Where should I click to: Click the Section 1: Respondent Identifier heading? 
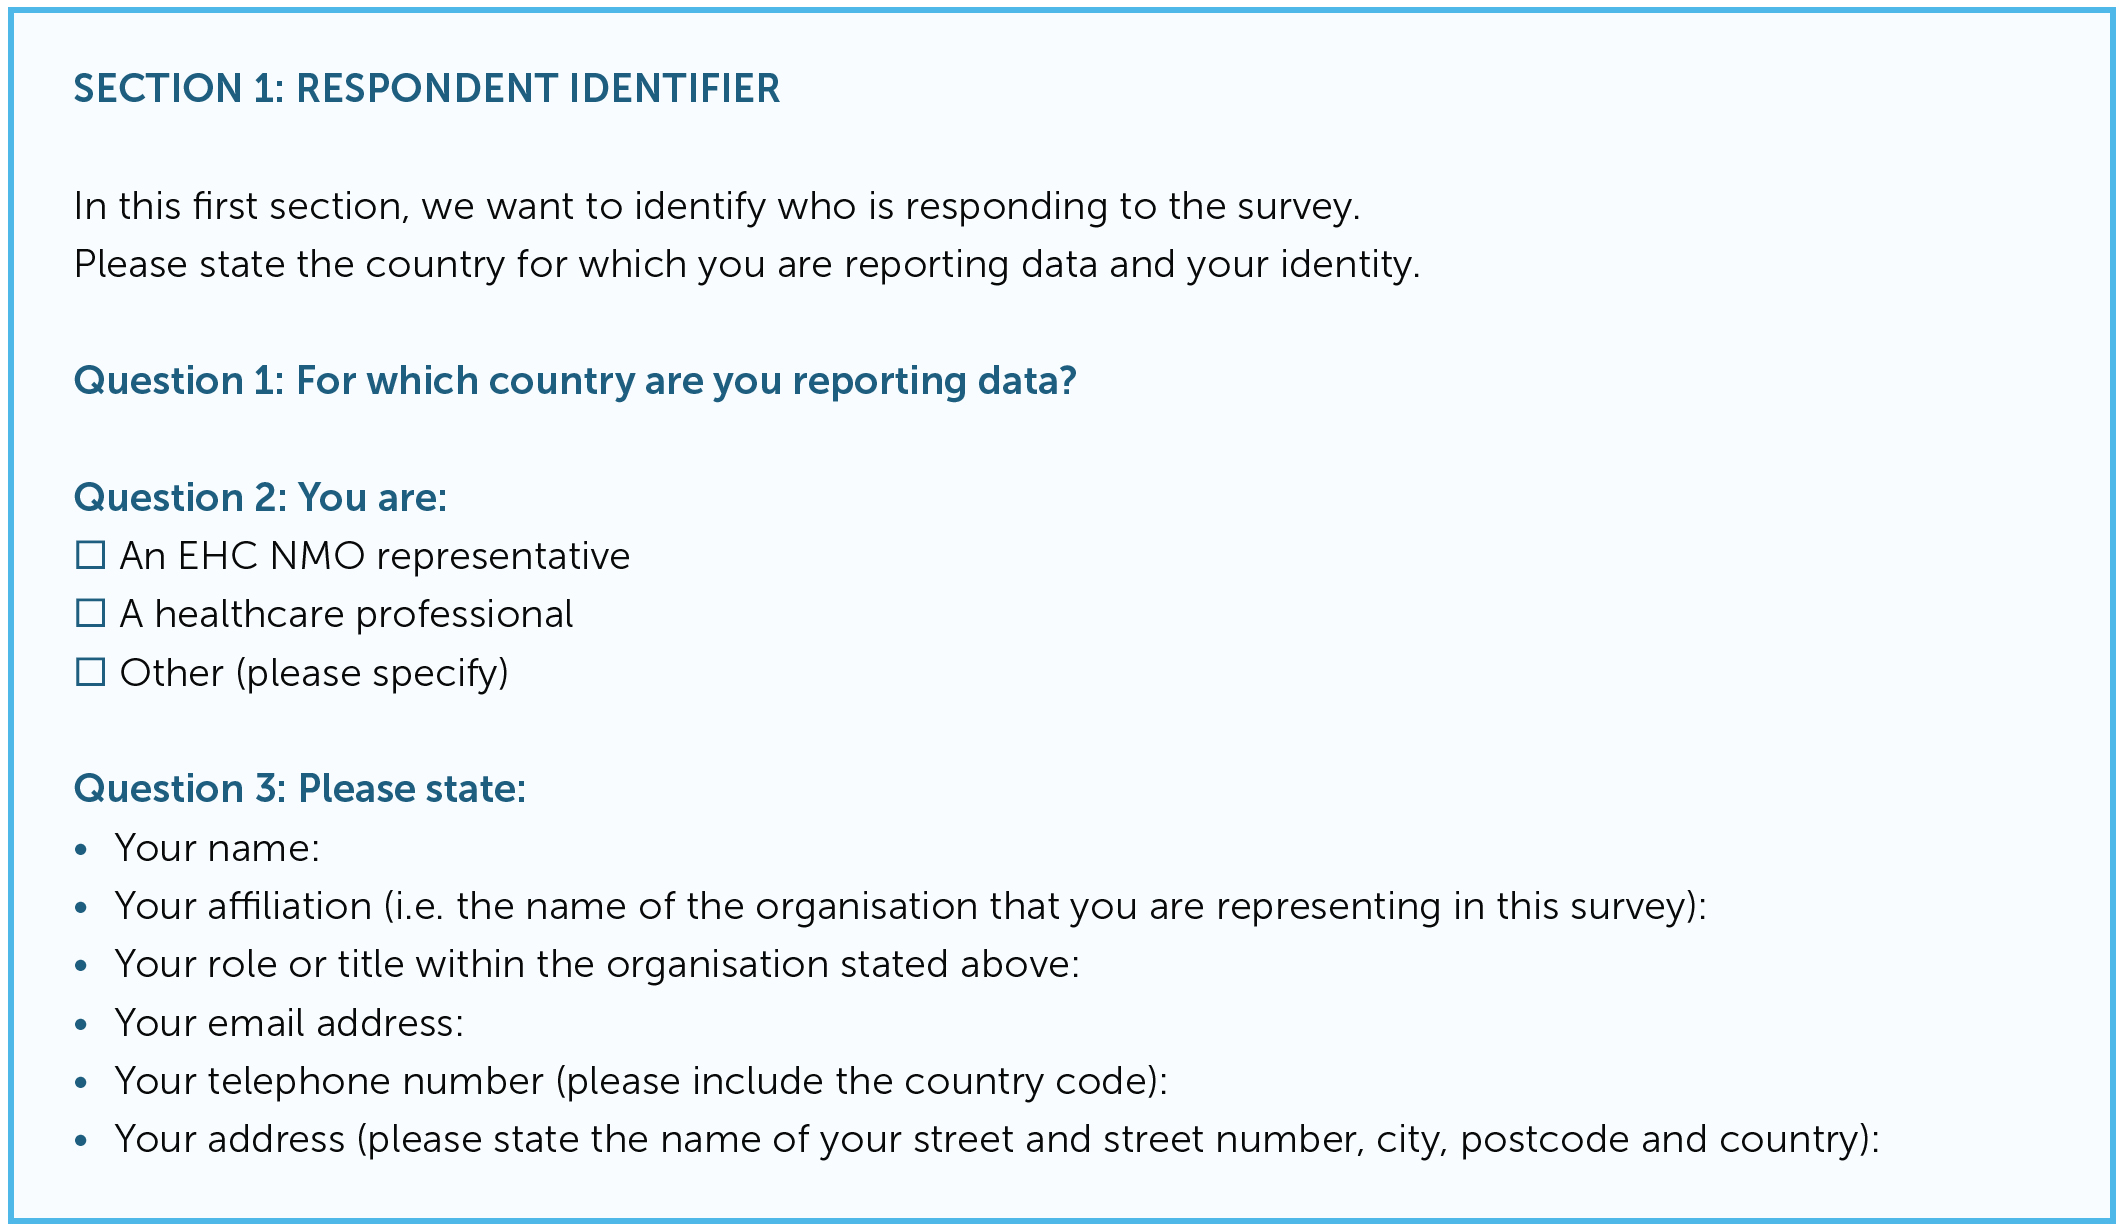pos(427,89)
